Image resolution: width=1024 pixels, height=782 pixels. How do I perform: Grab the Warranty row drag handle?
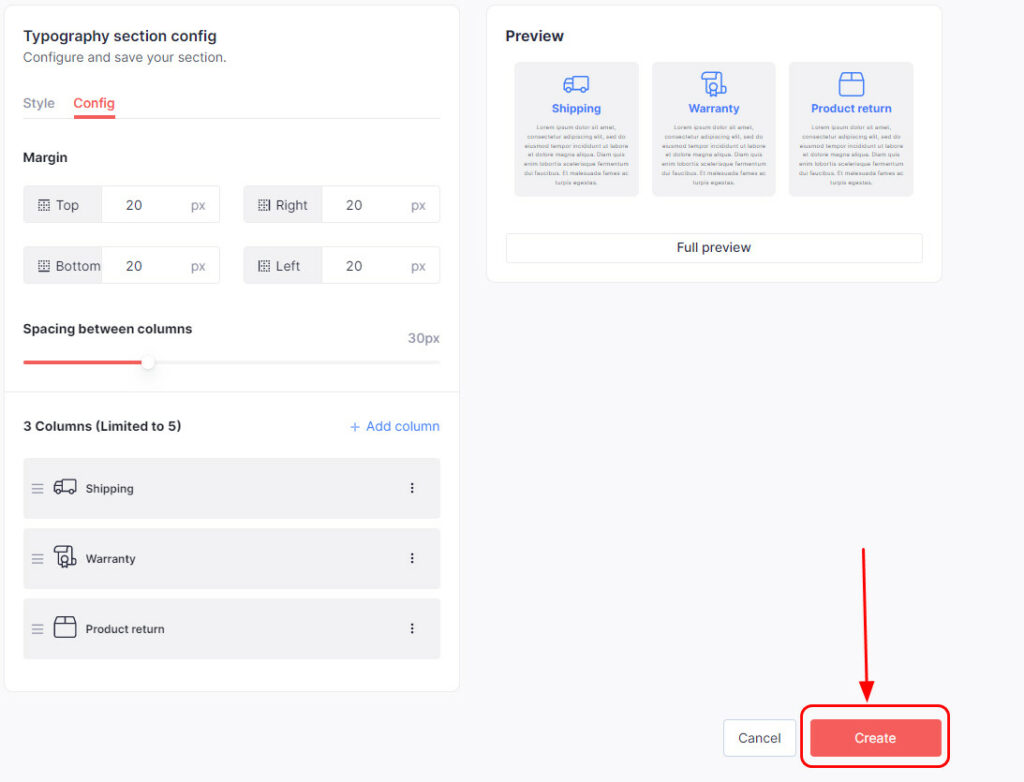tap(37, 559)
